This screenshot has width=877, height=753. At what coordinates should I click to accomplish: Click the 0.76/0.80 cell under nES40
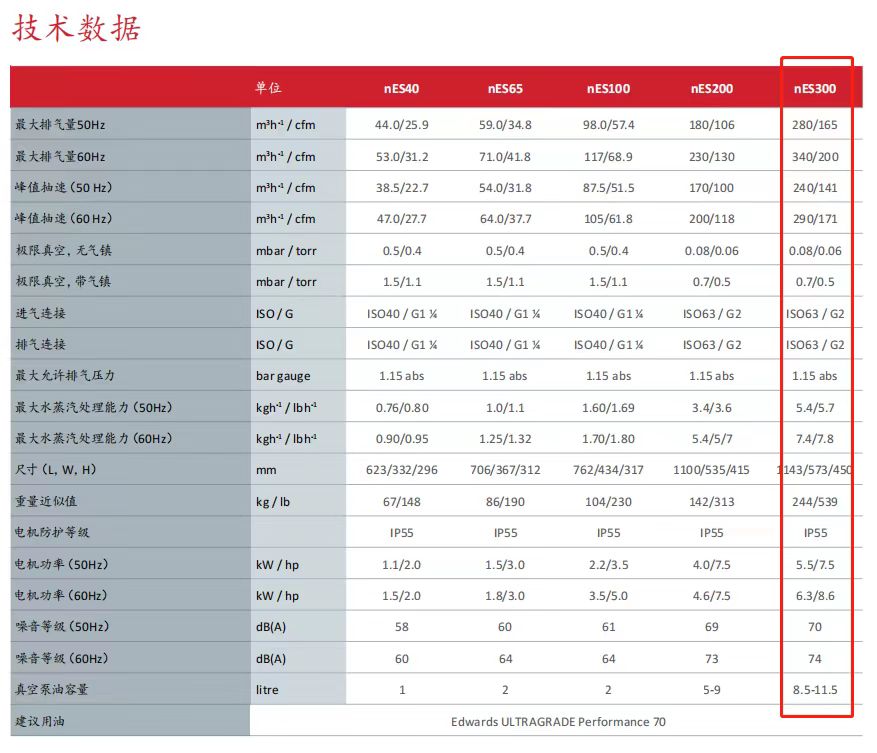pyautogui.click(x=402, y=408)
